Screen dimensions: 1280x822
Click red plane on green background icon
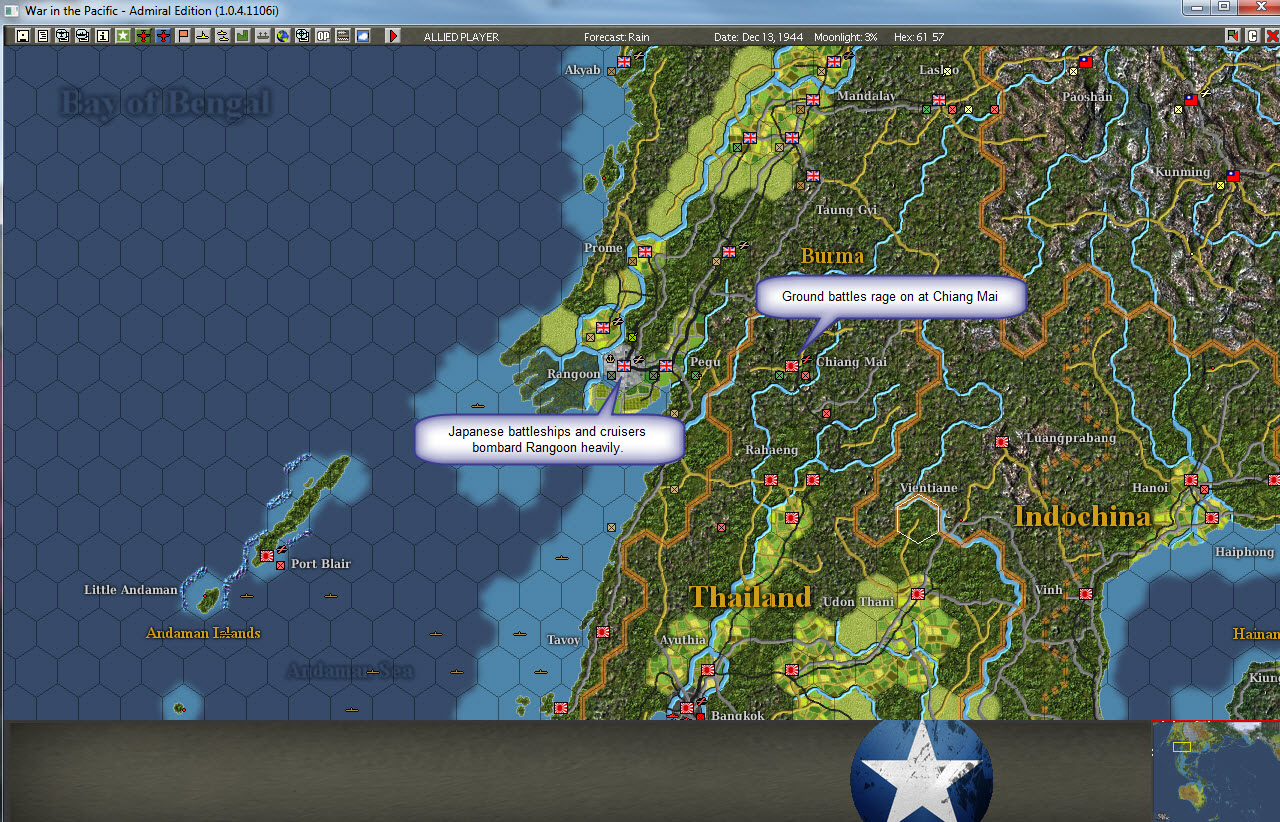pos(143,36)
